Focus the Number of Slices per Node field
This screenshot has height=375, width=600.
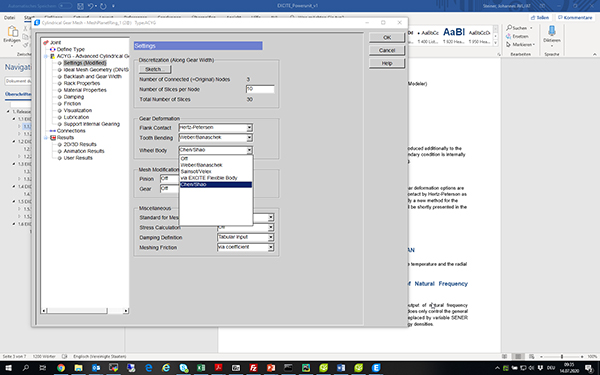[x=260, y=89]
